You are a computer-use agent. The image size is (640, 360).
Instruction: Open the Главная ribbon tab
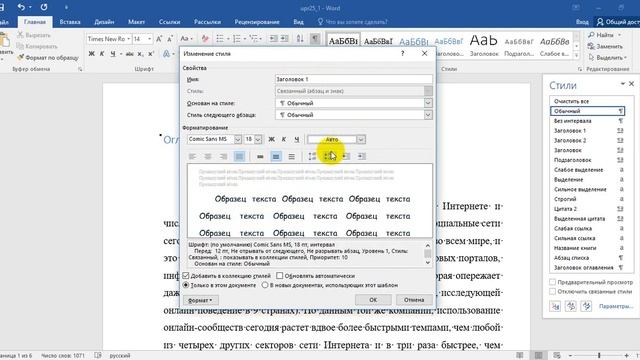[35, 22]
